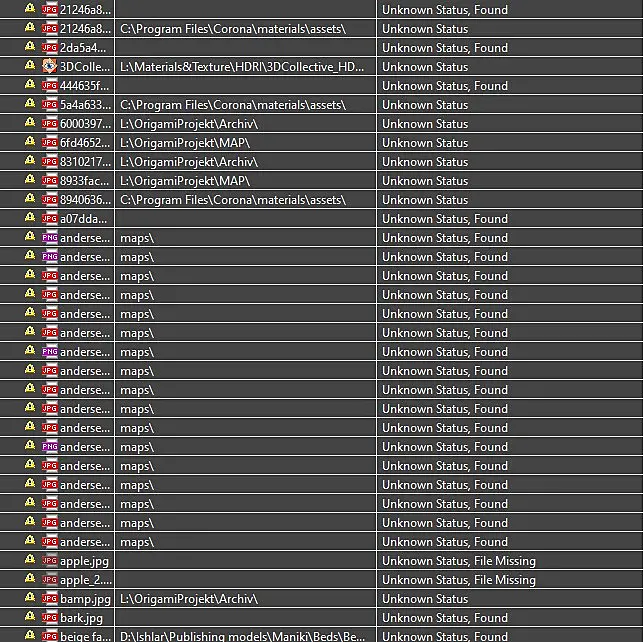Click the OrigamiProjekt\MAP path in the 6fd4652... row
Viewport: 644px width, 642px height.
185,143
